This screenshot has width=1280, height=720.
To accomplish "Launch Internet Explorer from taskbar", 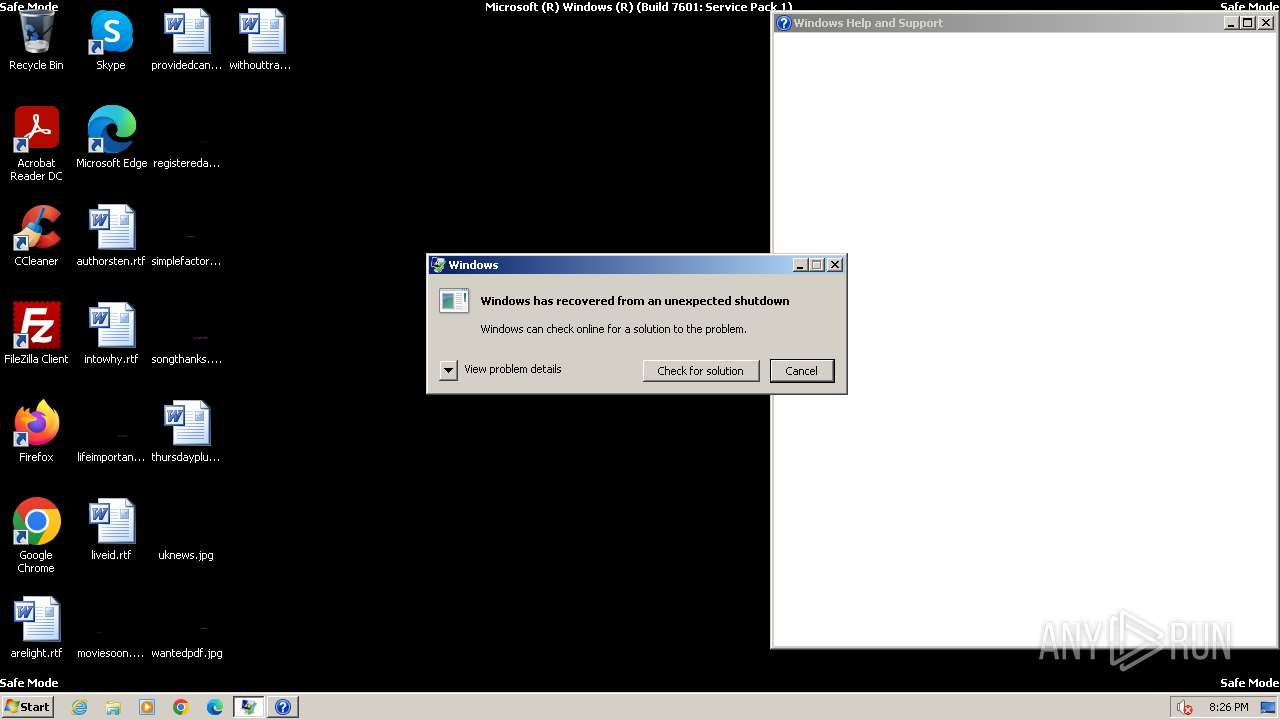I will [x=79, y=707].
